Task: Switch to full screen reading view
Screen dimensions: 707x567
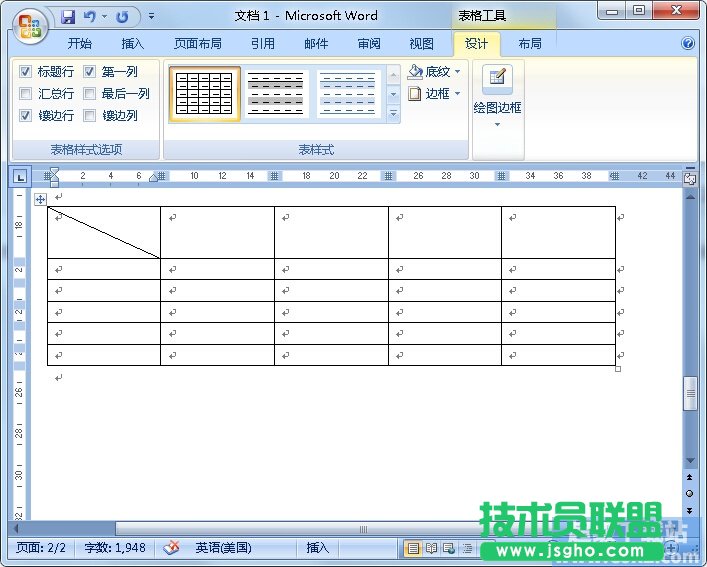Action: 431,548
